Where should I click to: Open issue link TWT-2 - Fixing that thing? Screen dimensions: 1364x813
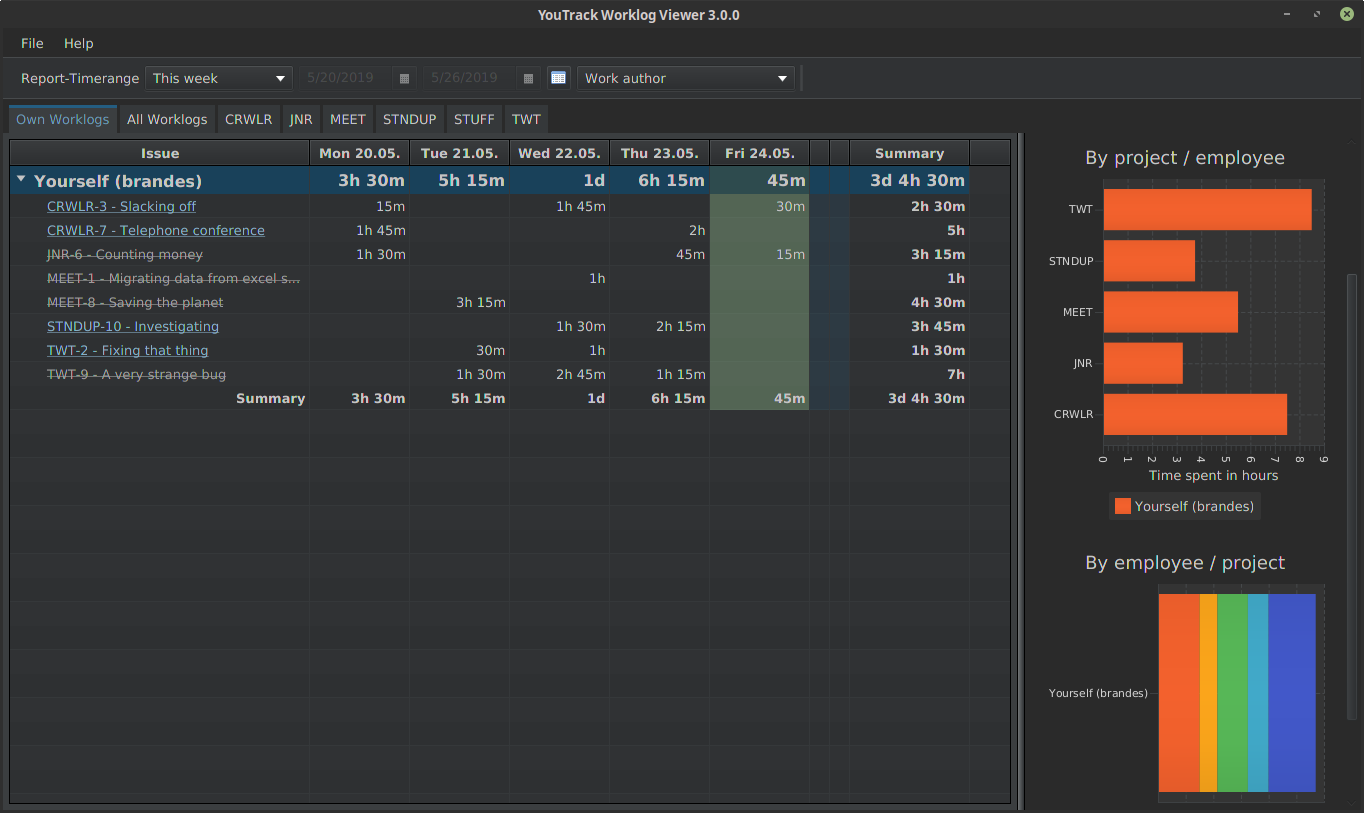[128, 350]
